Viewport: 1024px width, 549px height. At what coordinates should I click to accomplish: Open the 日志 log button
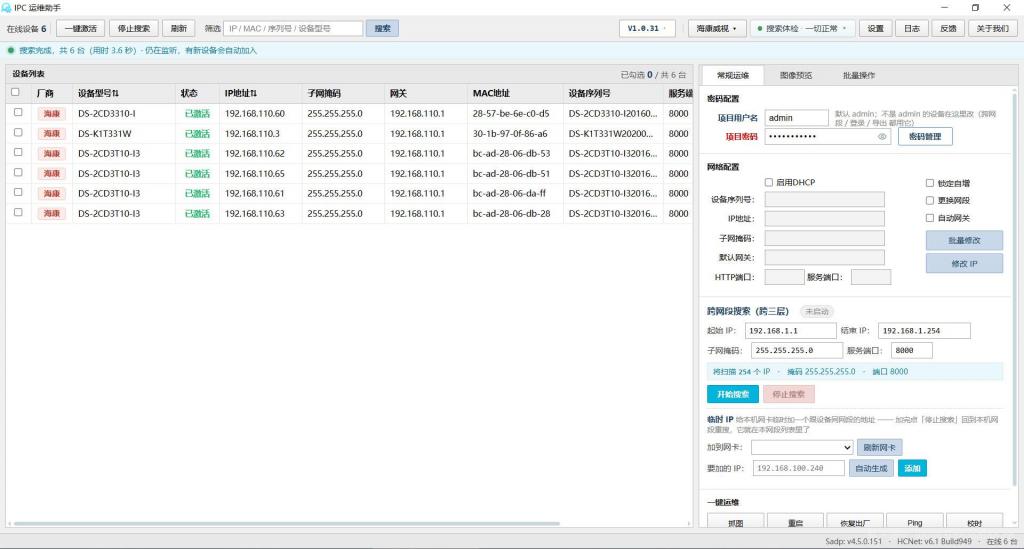coord(912,29)
